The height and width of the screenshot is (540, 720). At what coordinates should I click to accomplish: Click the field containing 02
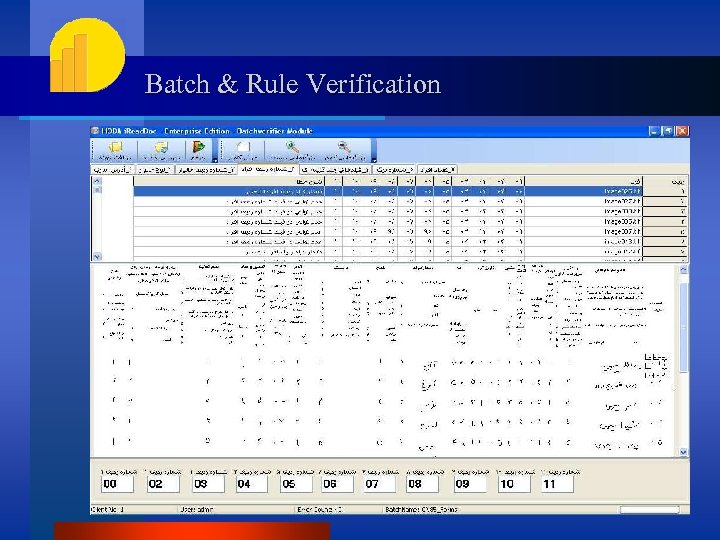coord(163,484)
